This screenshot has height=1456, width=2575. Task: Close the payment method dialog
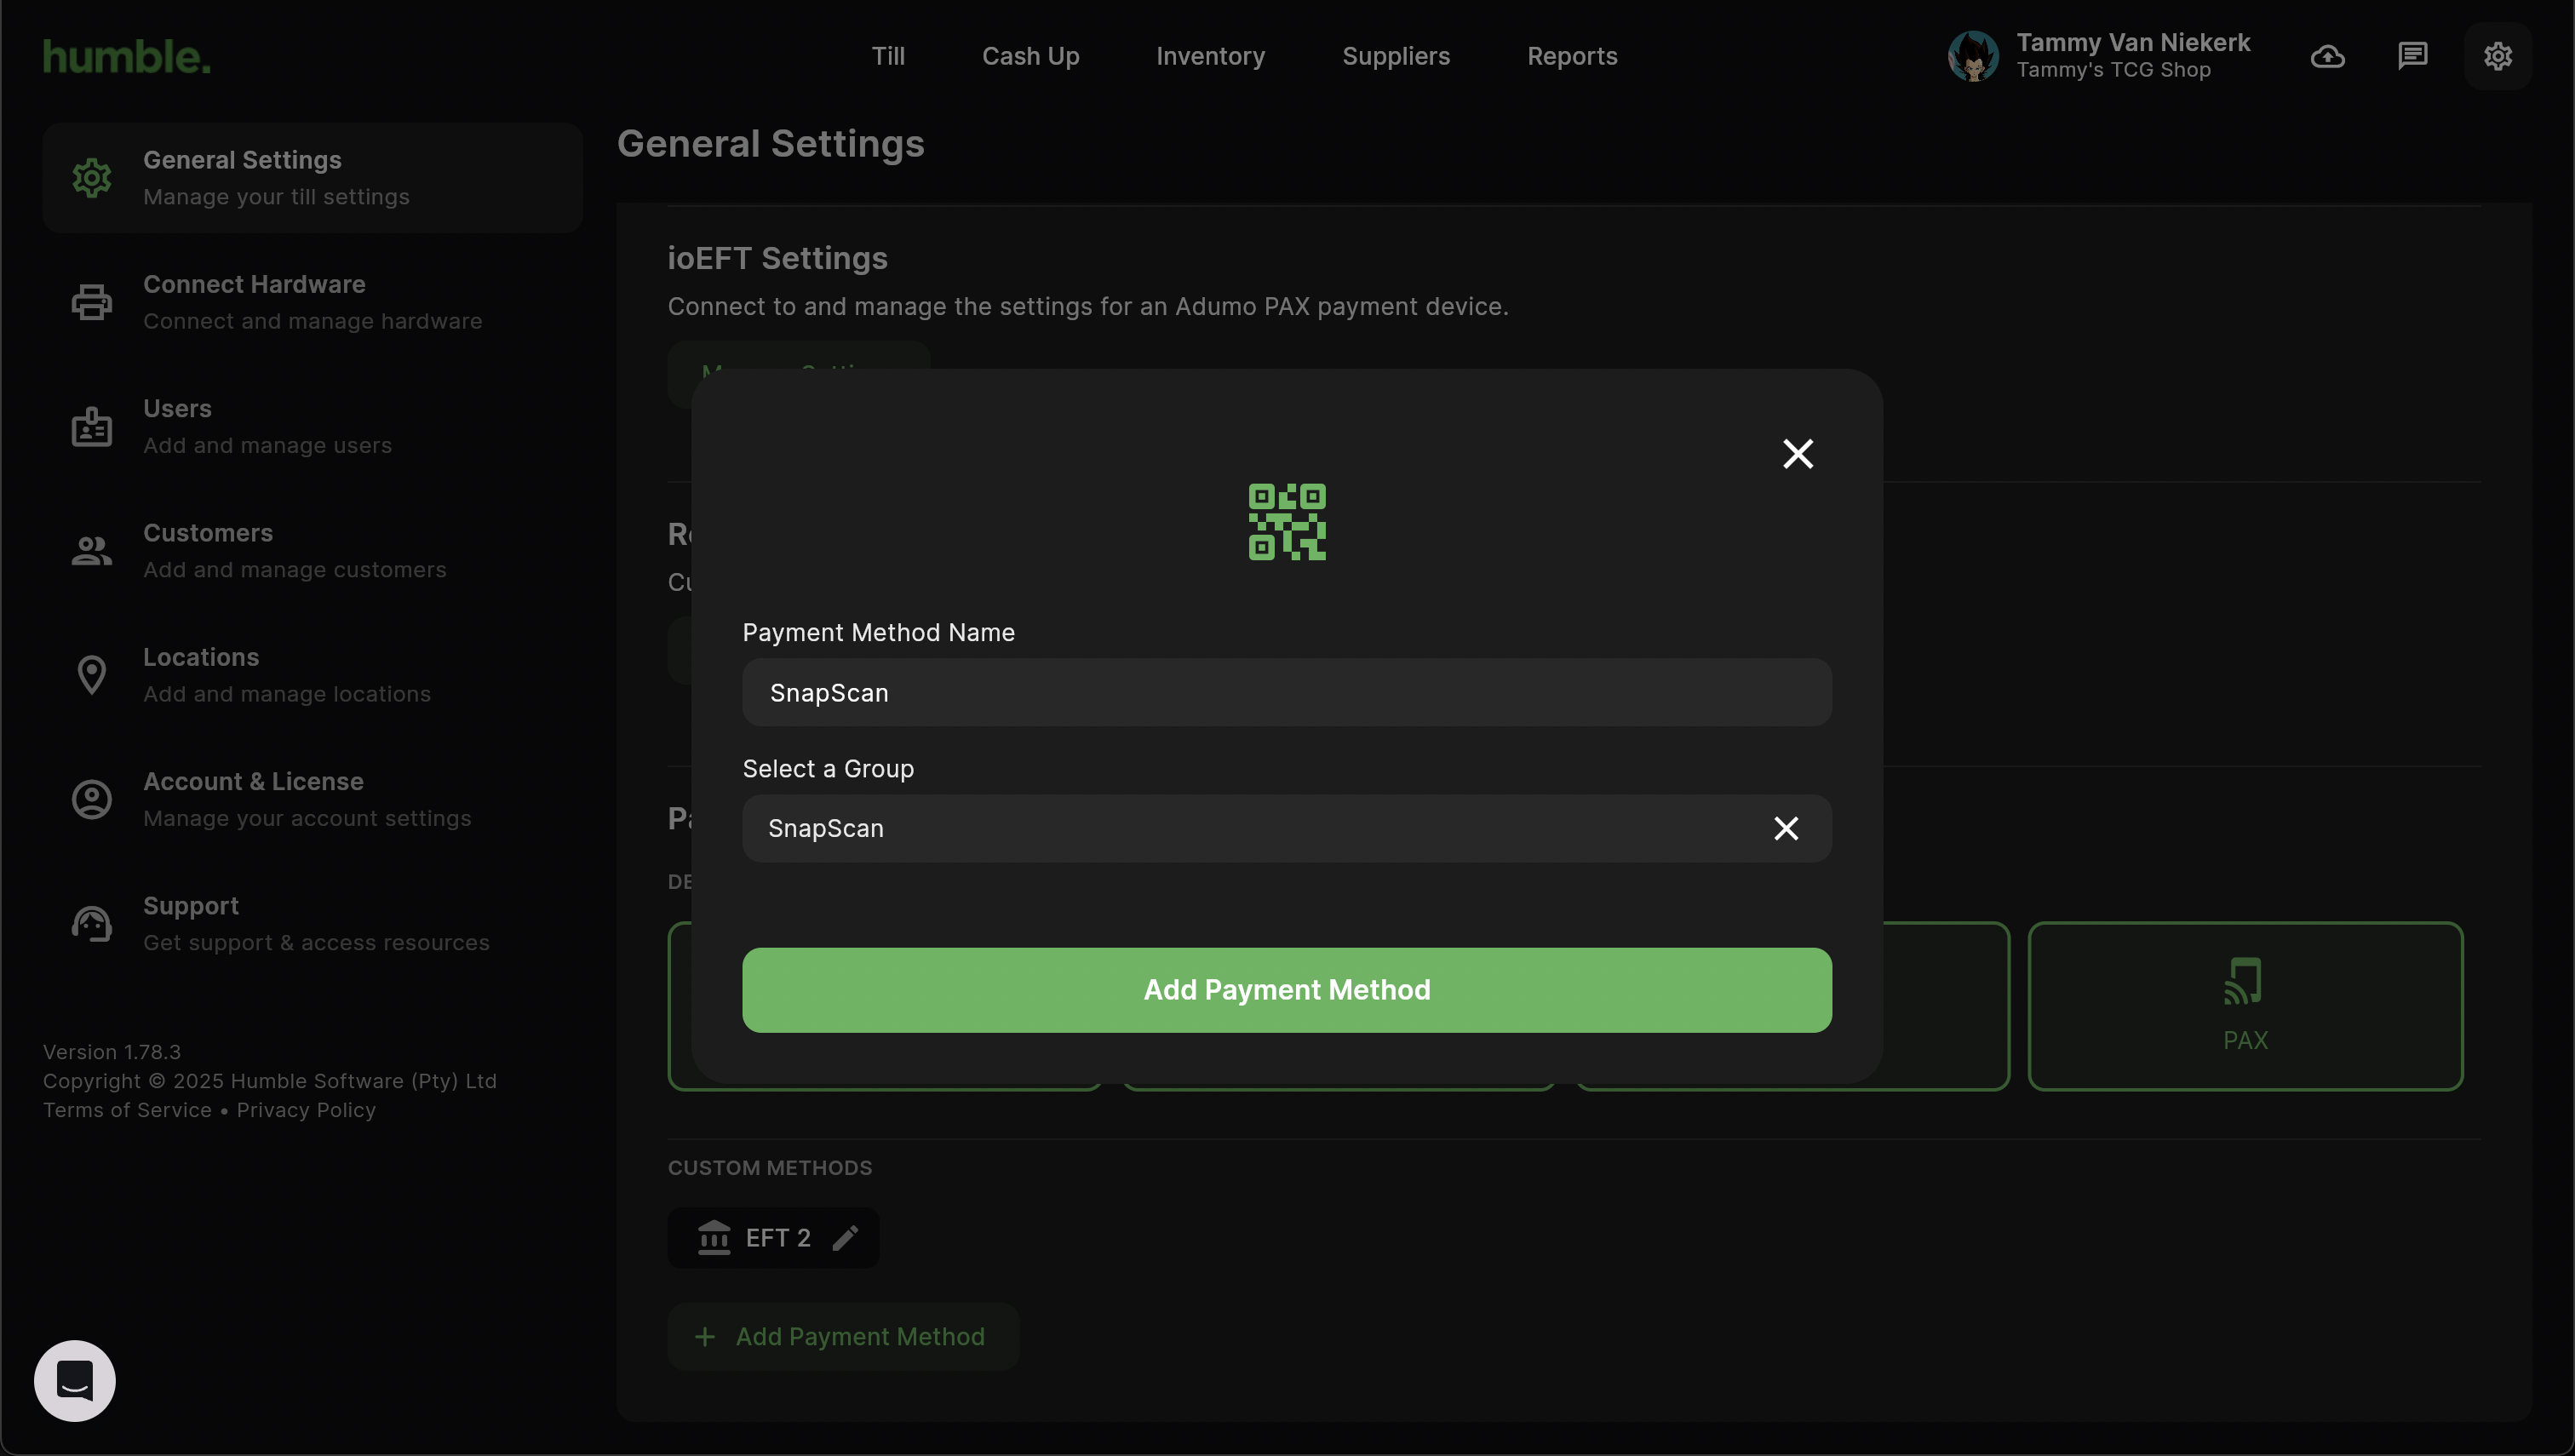pyautogui.click(x=1797, y=454)
